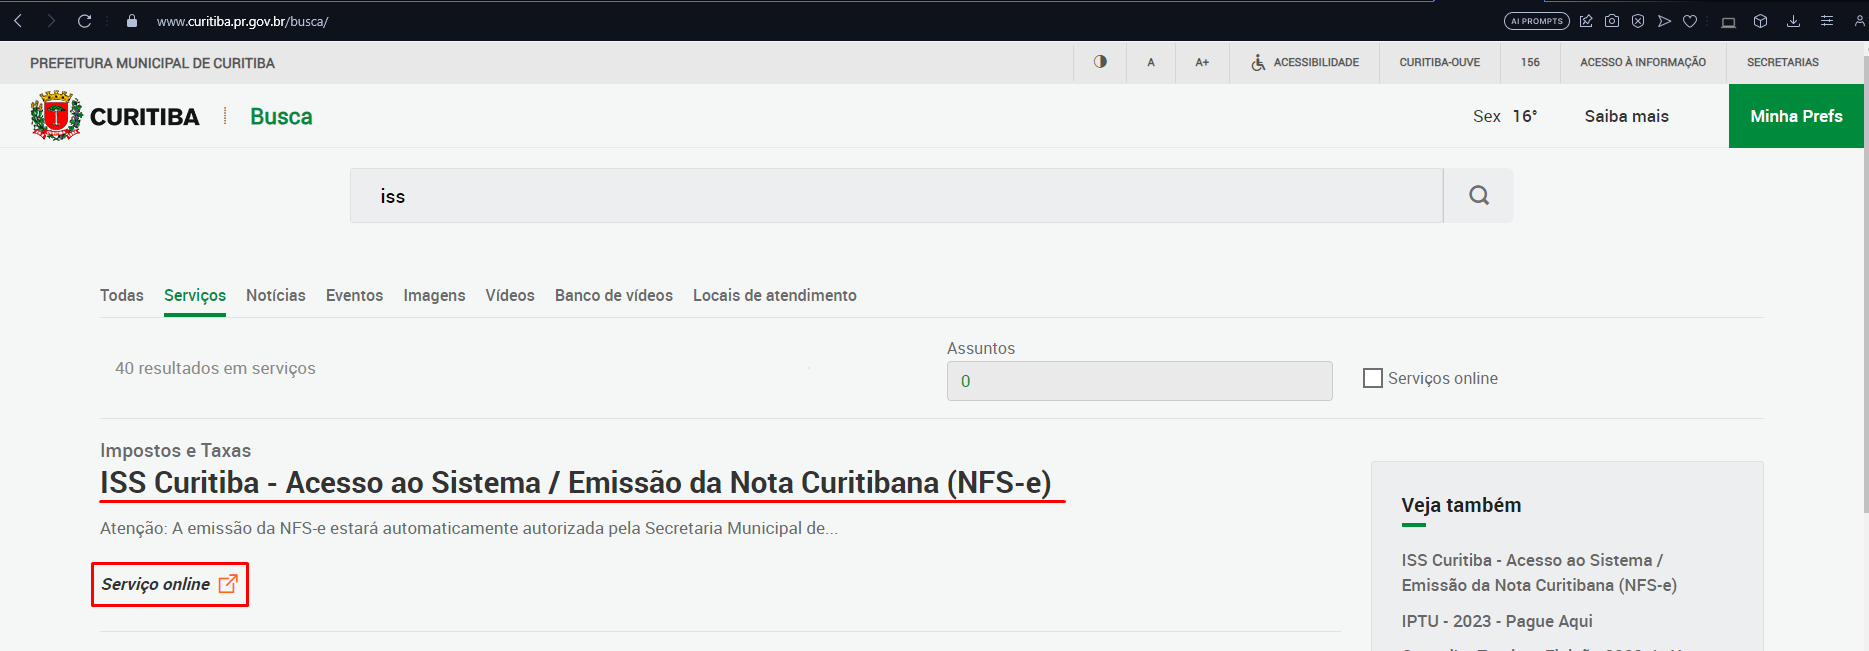Reload the page with the refresh icon
Viewport: 1869px width, 651px height.
click(85, 21)
